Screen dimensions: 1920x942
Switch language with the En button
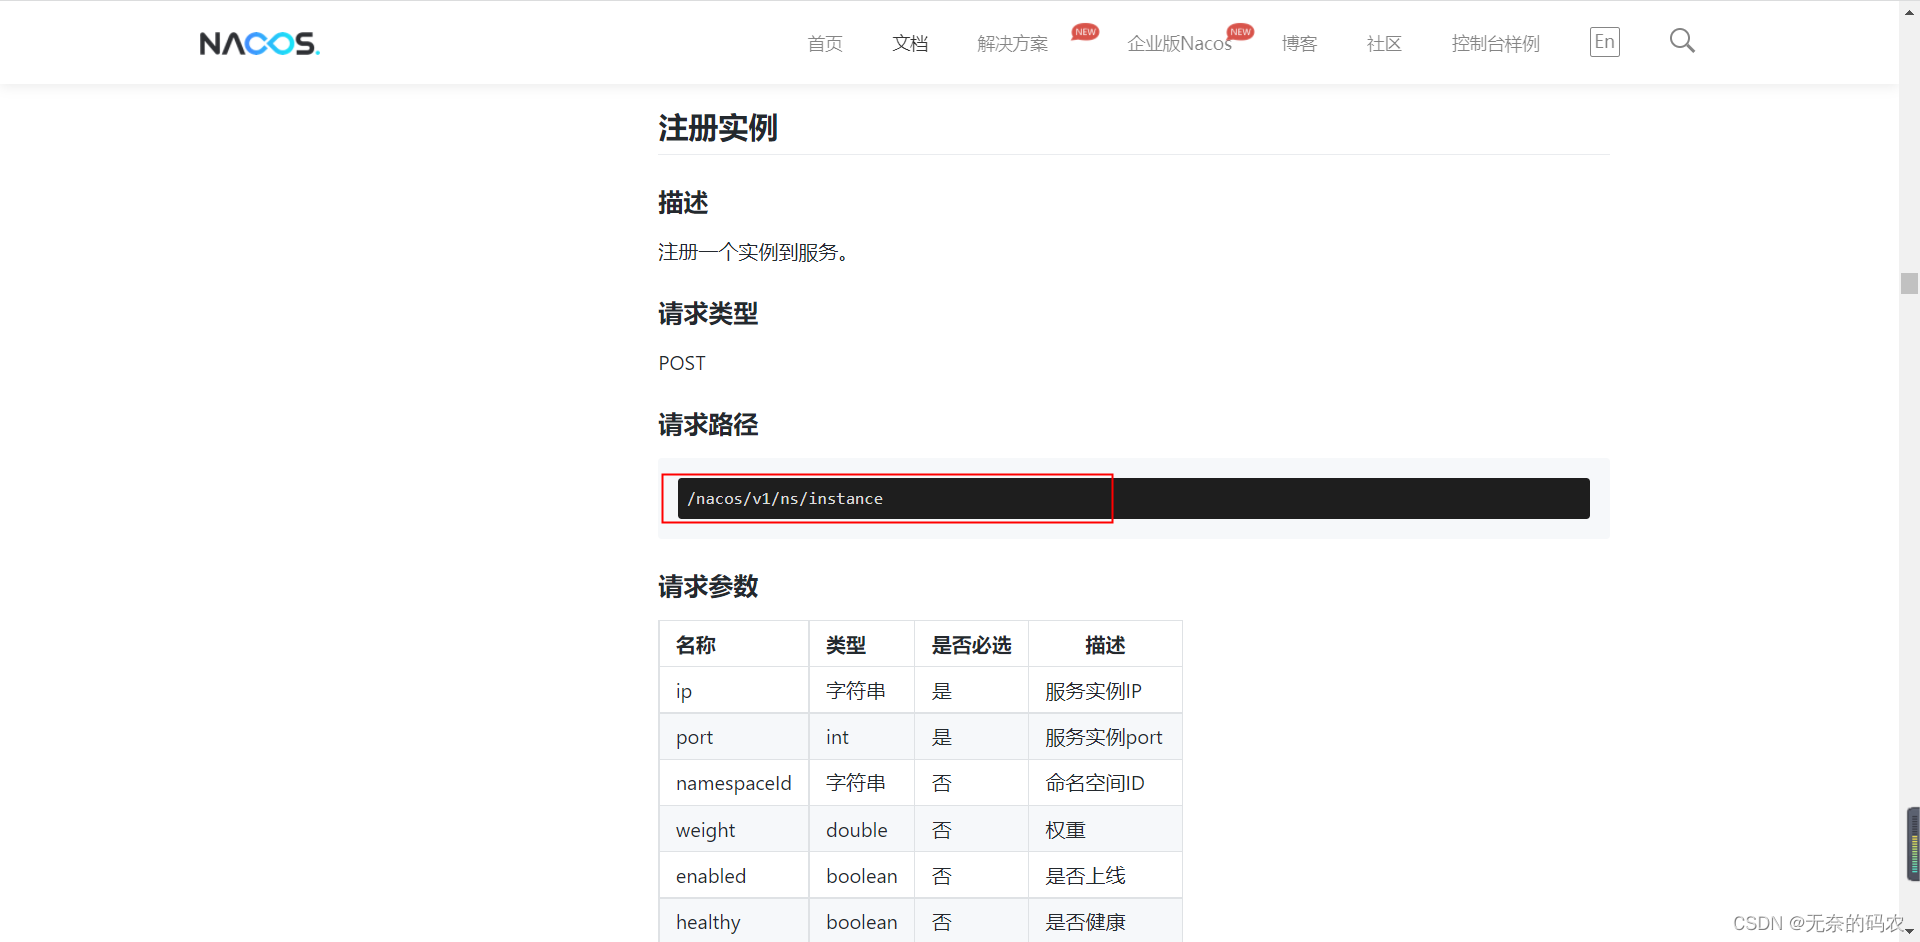1604,42
